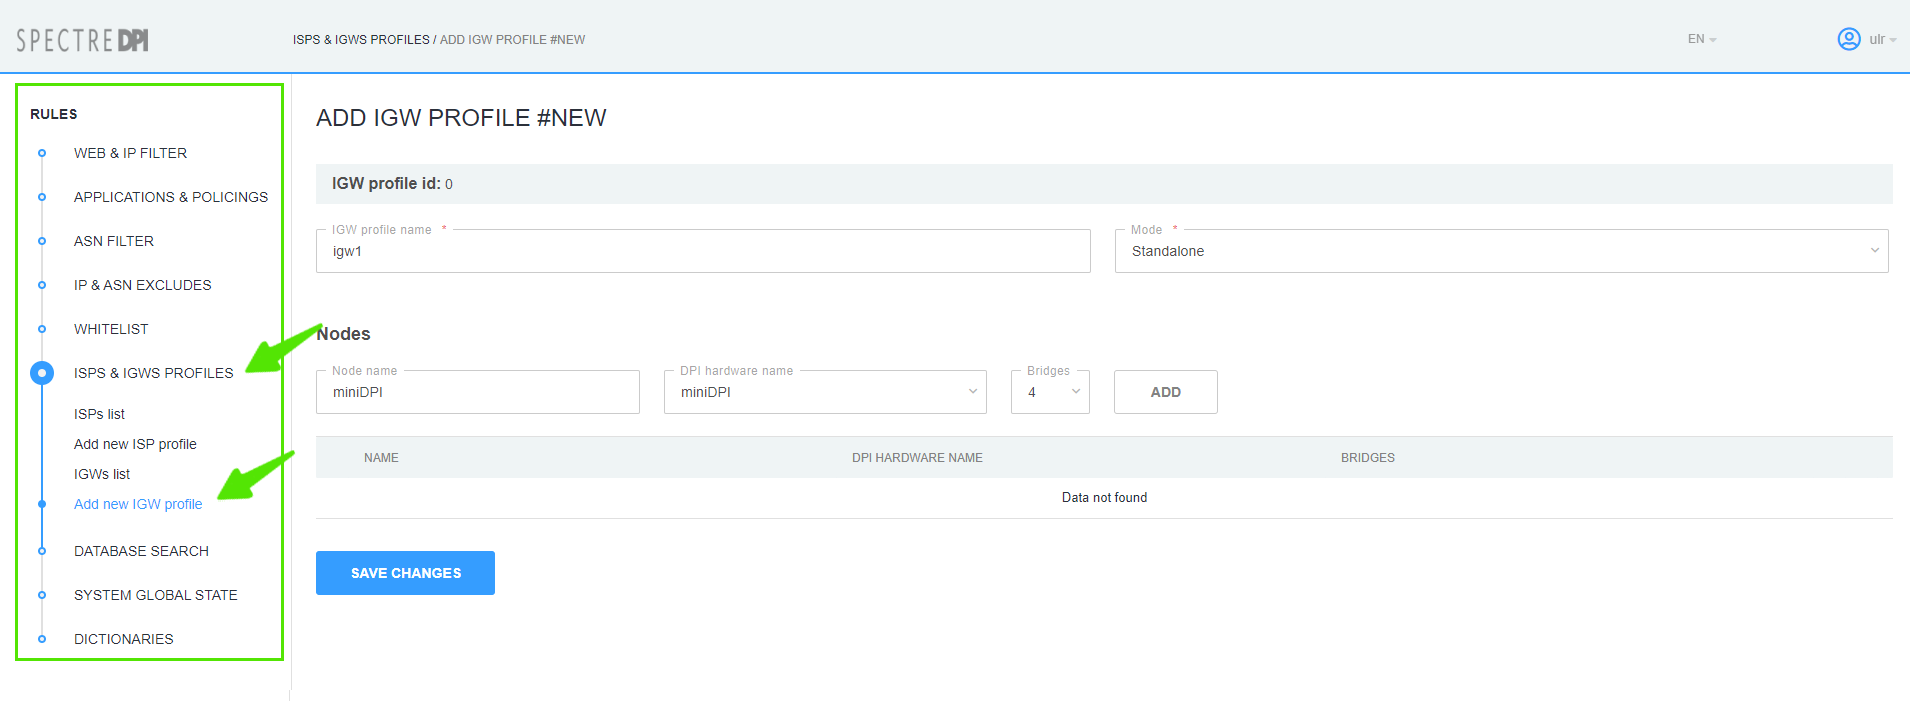This screenshot has width=1910, height=701.
Task: Open IP & ASN EXCLUDES section
Action: (143, 285)
